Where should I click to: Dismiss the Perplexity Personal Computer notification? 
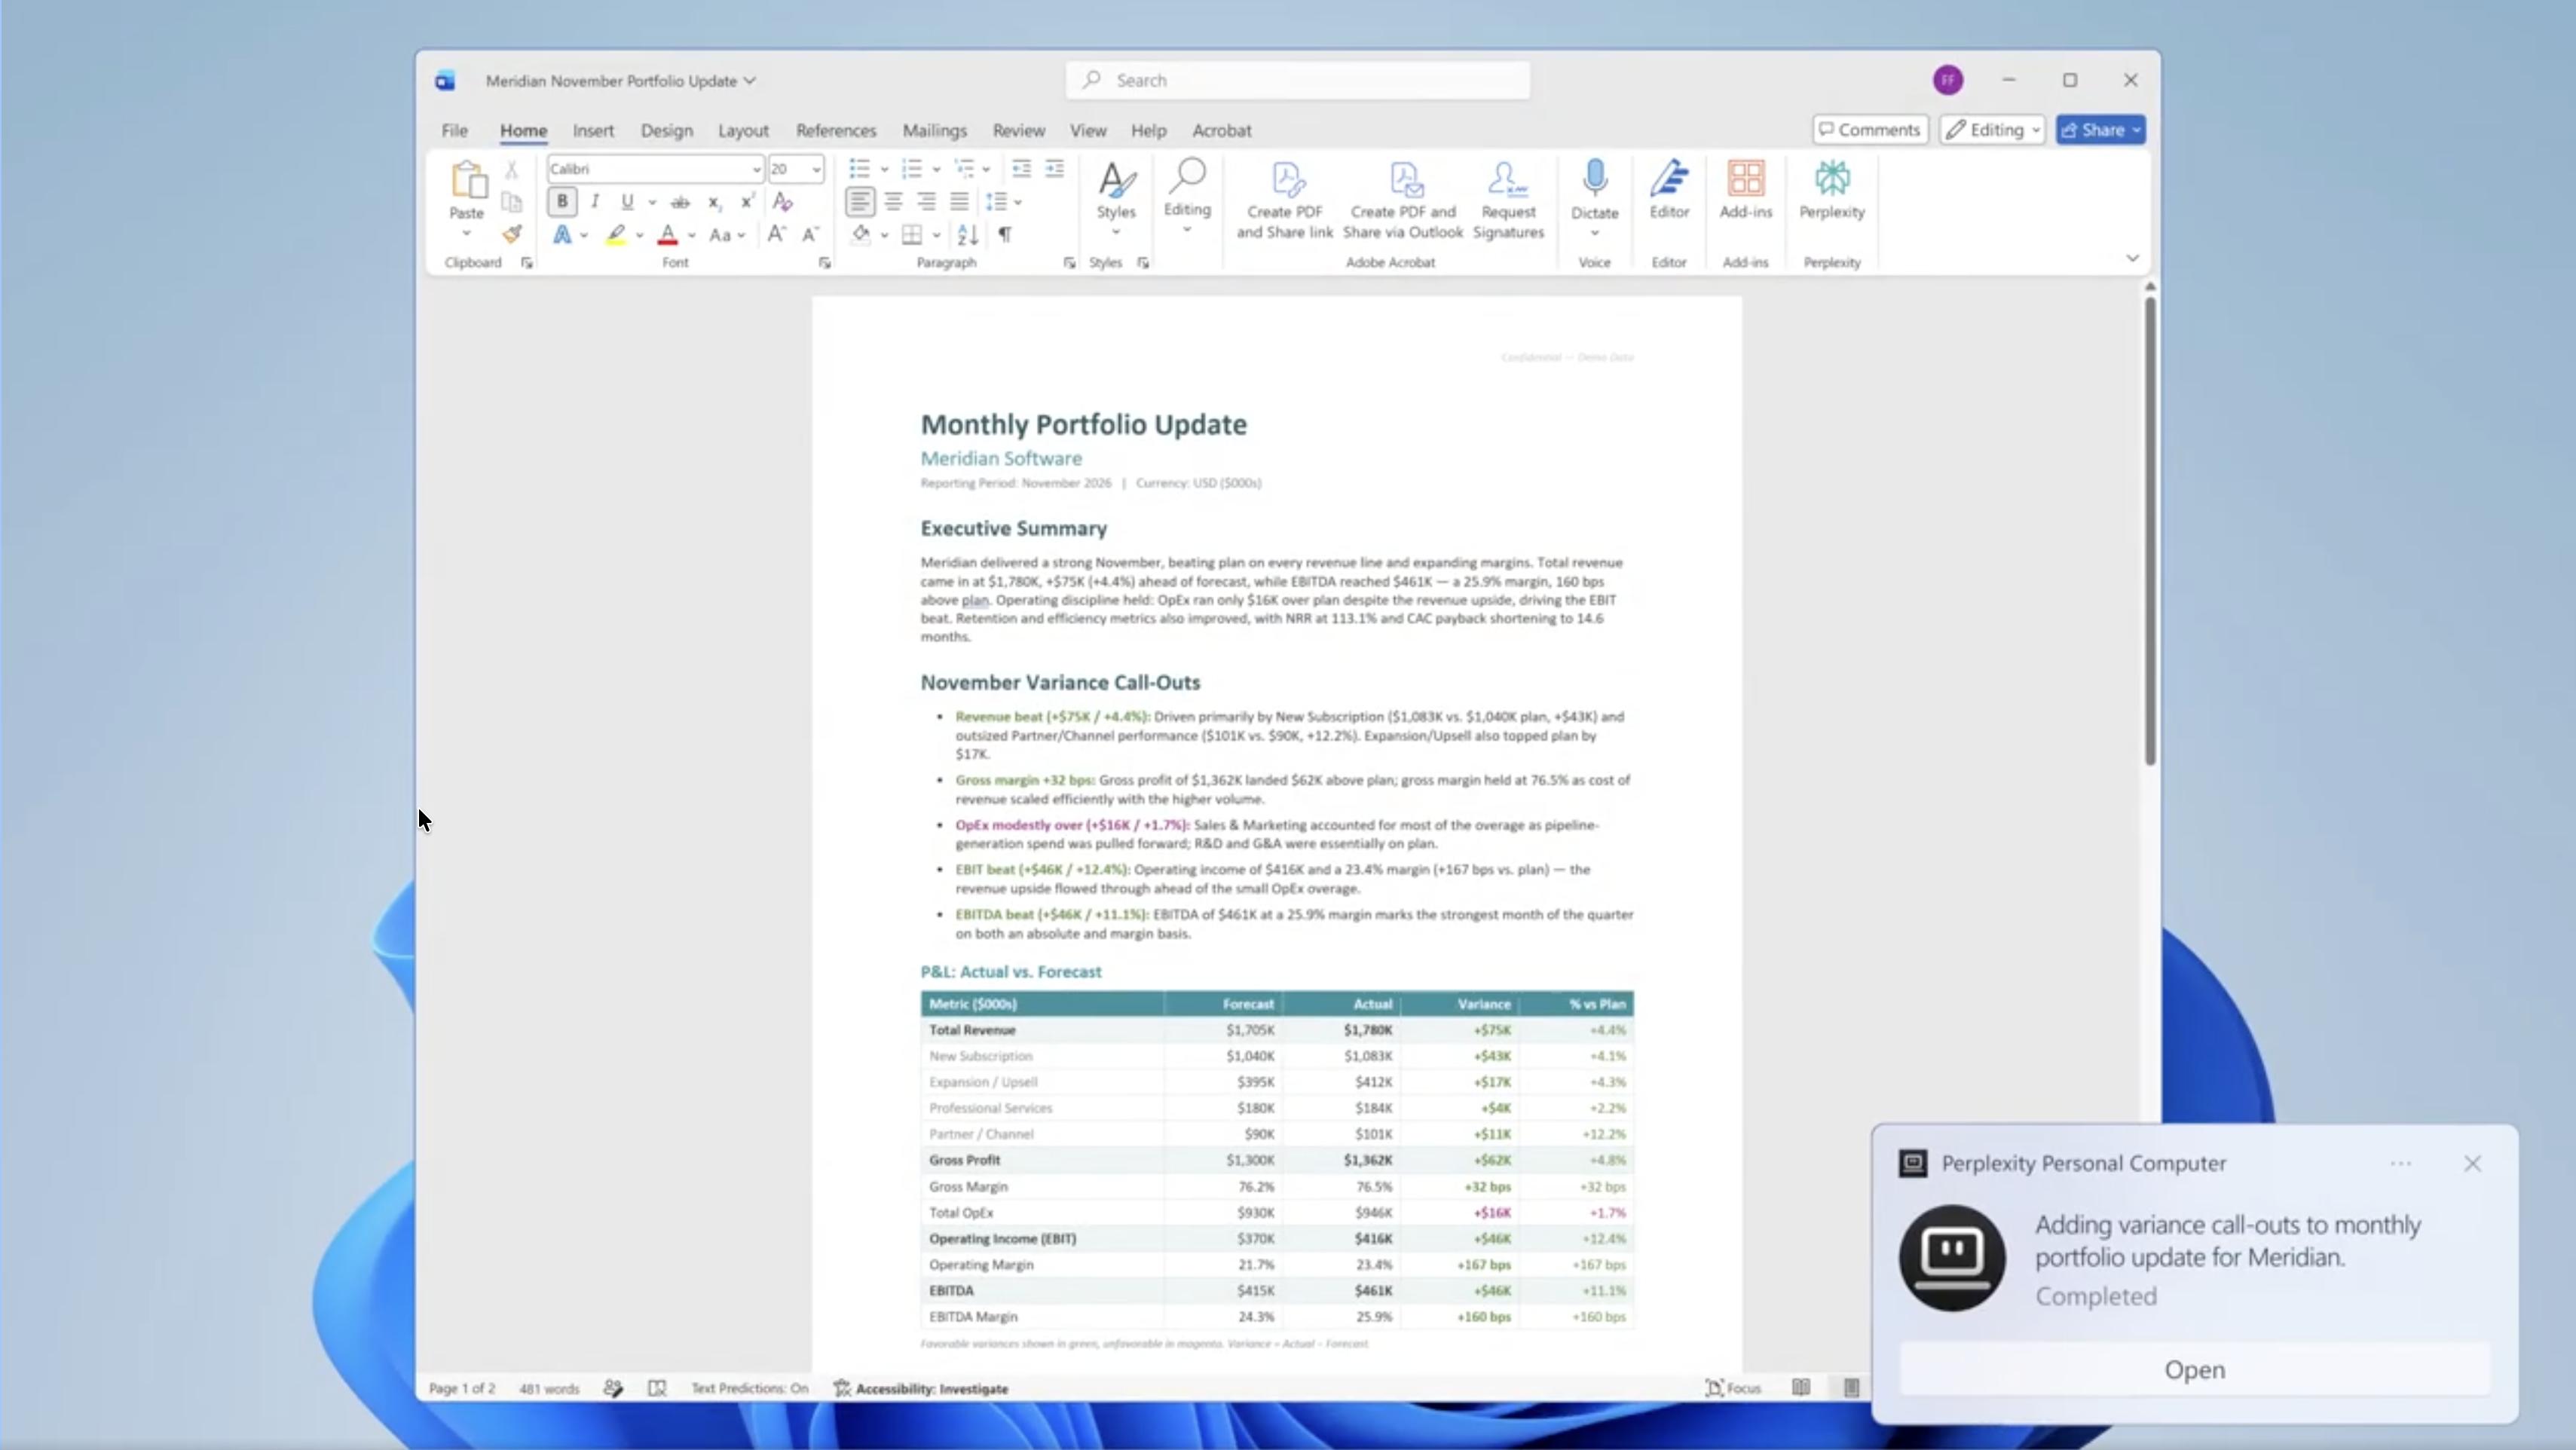[2472, 1163]
